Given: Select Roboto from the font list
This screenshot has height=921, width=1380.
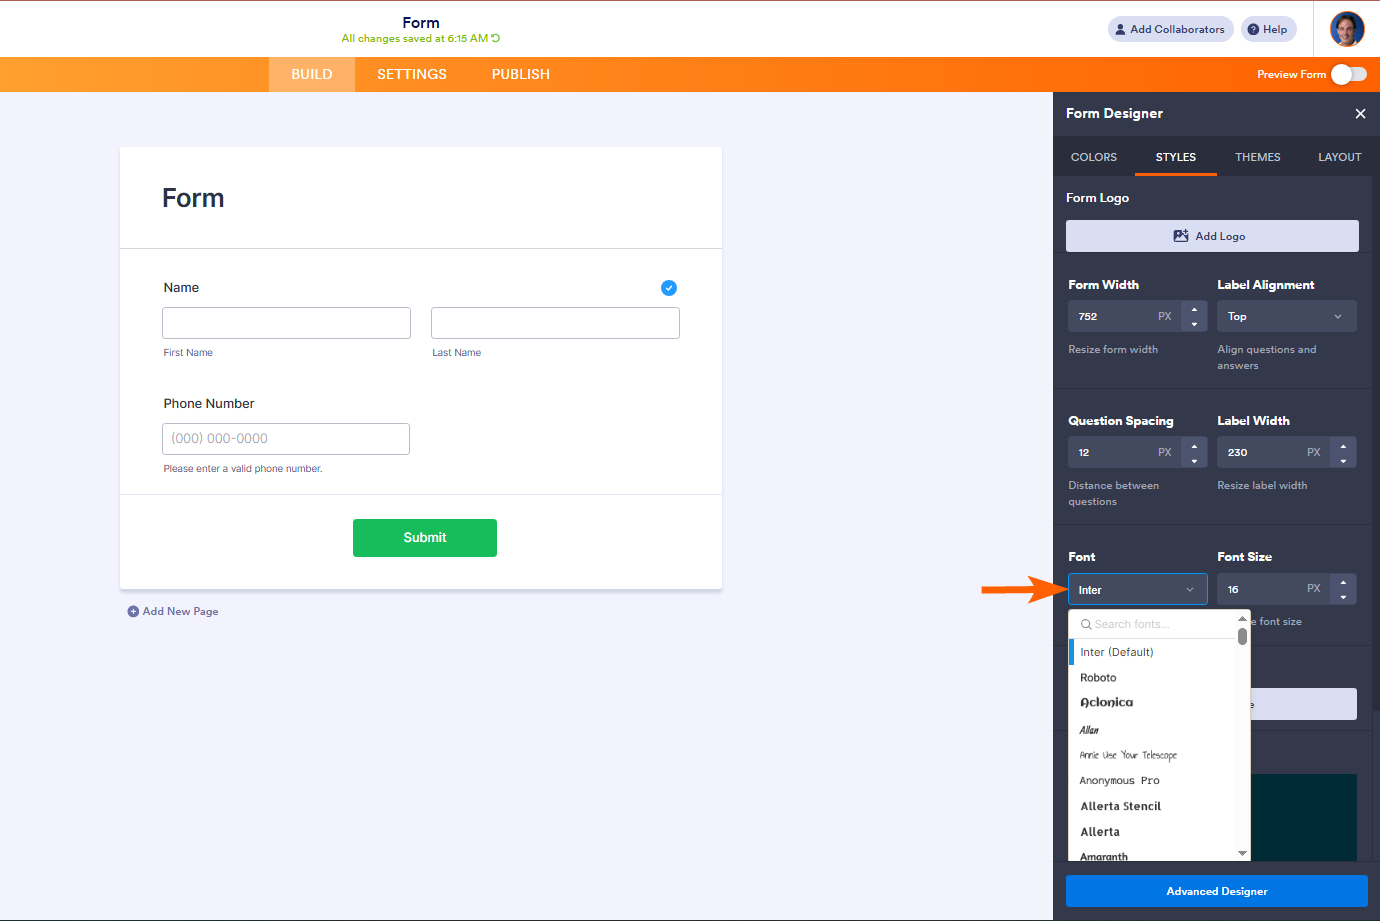Looking at the screenshot, I should [1098, 678].
